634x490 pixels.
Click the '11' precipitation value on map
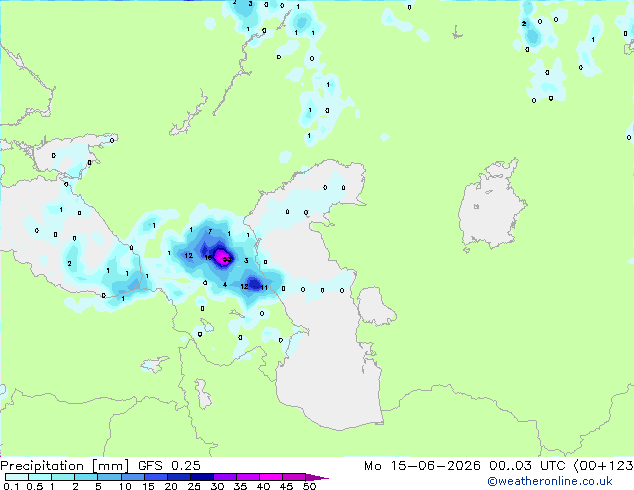pyautogui.click(x=264, y=287)
